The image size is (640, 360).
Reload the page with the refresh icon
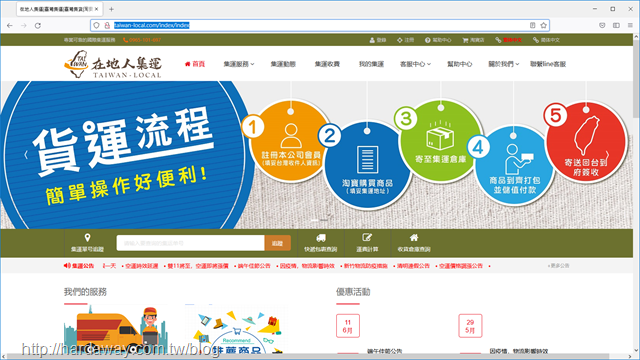click(x=38, y=25)
